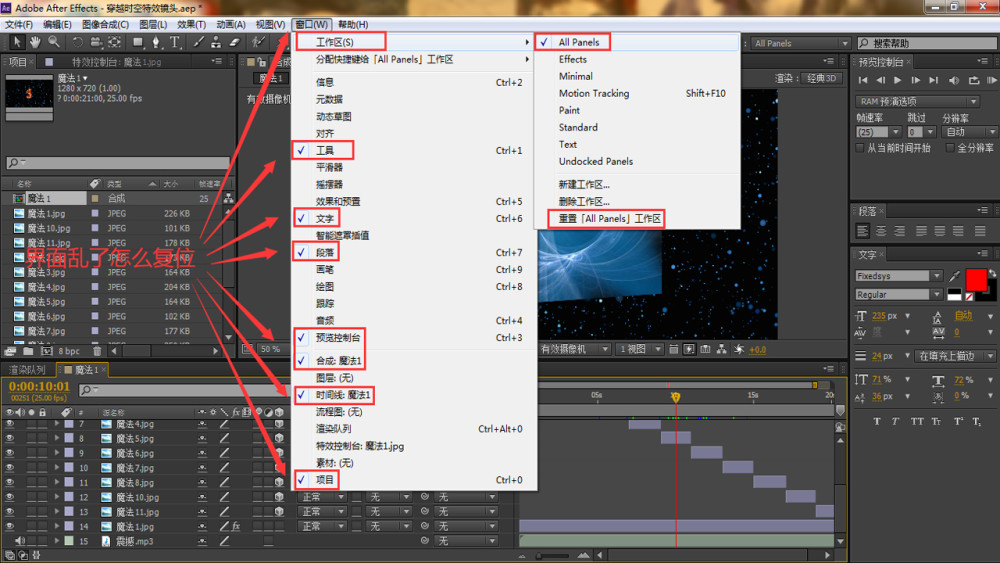
Task: Play the preview
Action: tap(898, 80)
